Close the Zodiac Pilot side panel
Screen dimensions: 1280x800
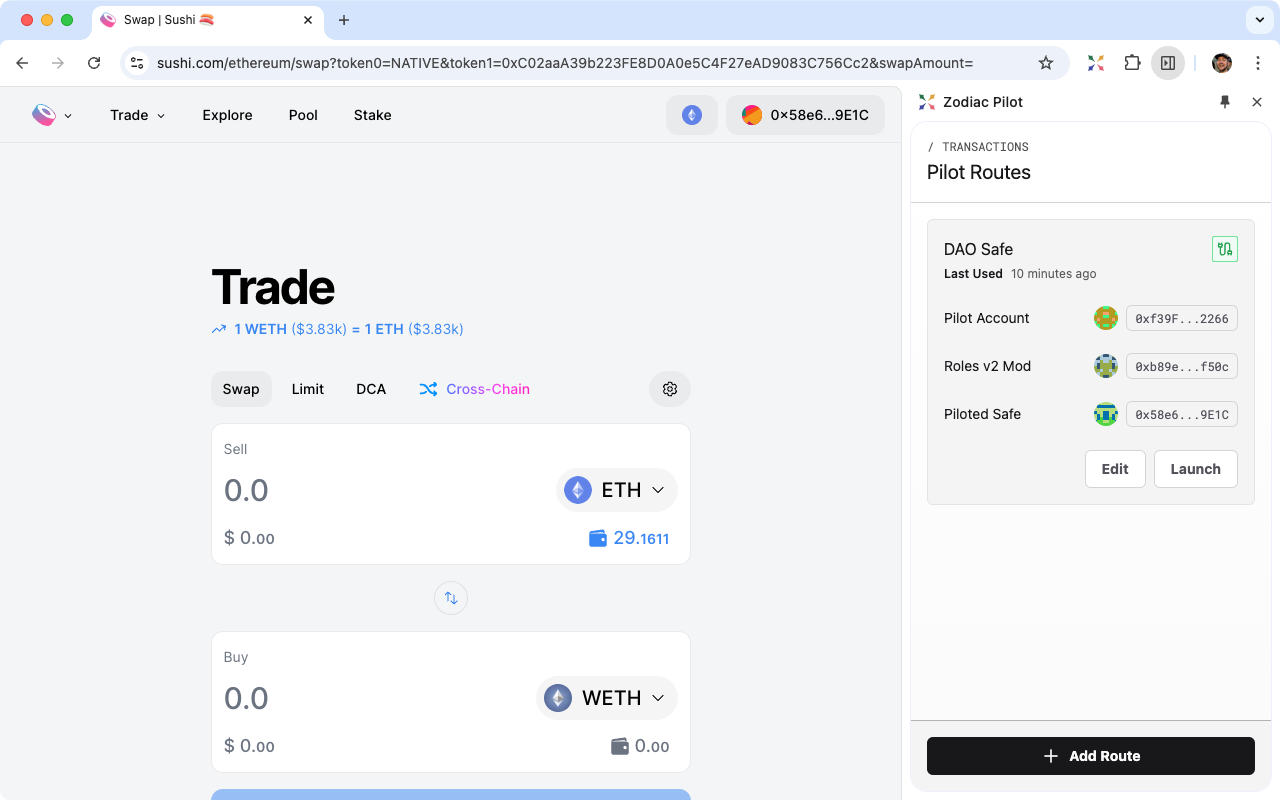point(1257,102)
